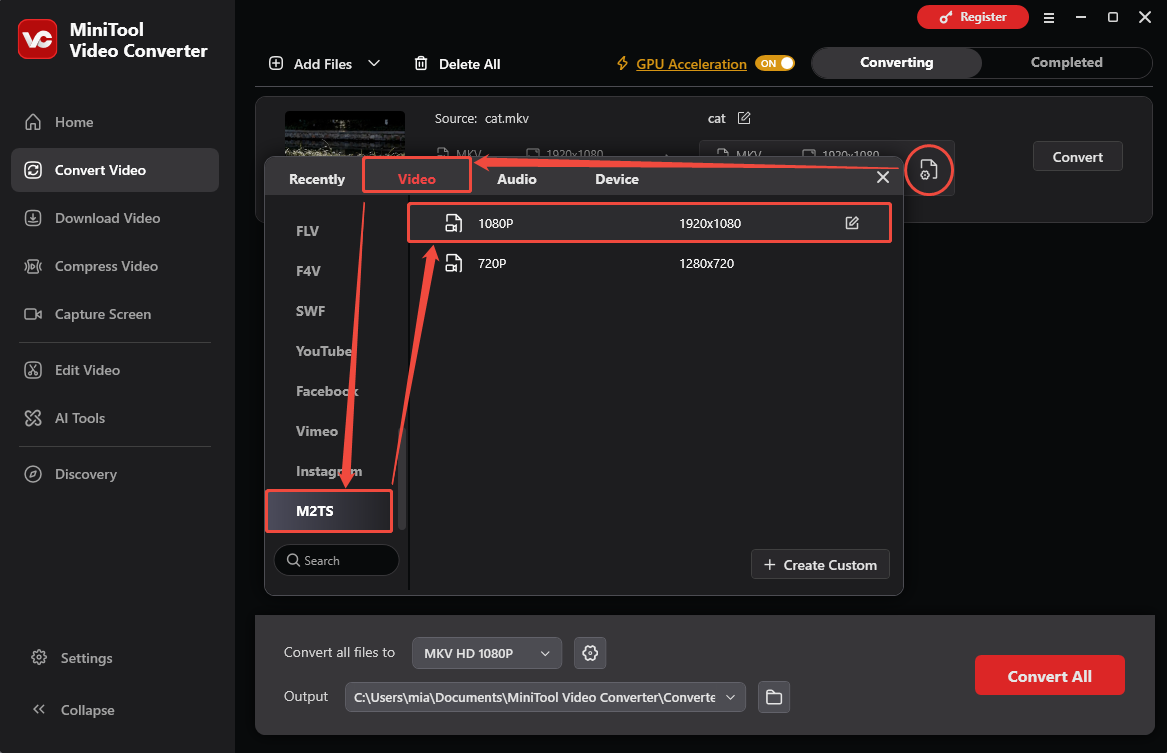Toggle GPU Acceleration switch off
The image size is (1167, 753).
775,63
